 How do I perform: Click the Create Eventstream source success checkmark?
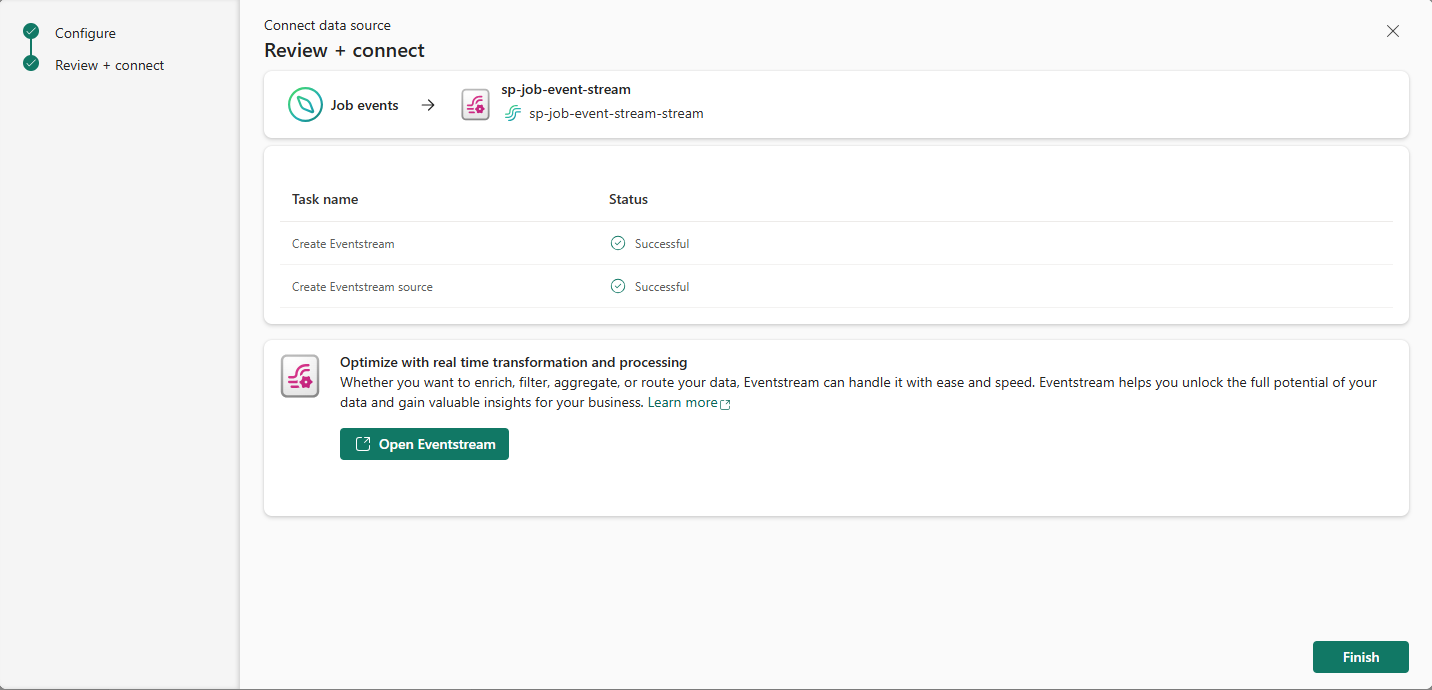click(618, 286)
